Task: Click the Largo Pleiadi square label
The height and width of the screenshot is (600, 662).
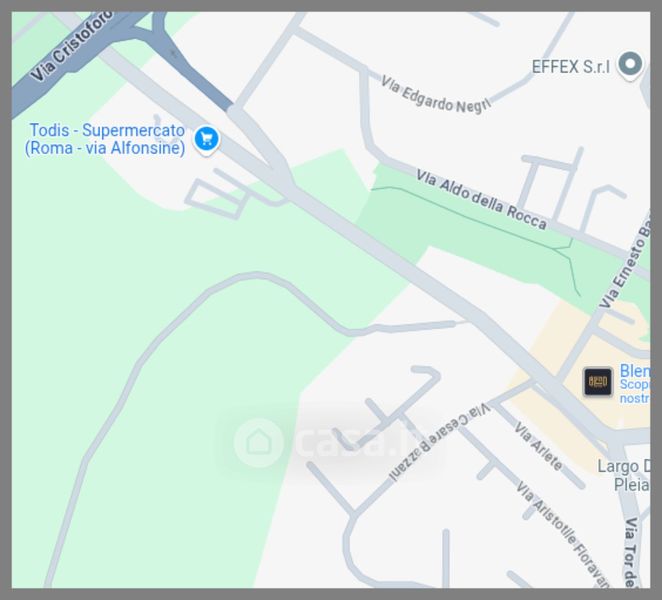Action: [x=624, y=475]
